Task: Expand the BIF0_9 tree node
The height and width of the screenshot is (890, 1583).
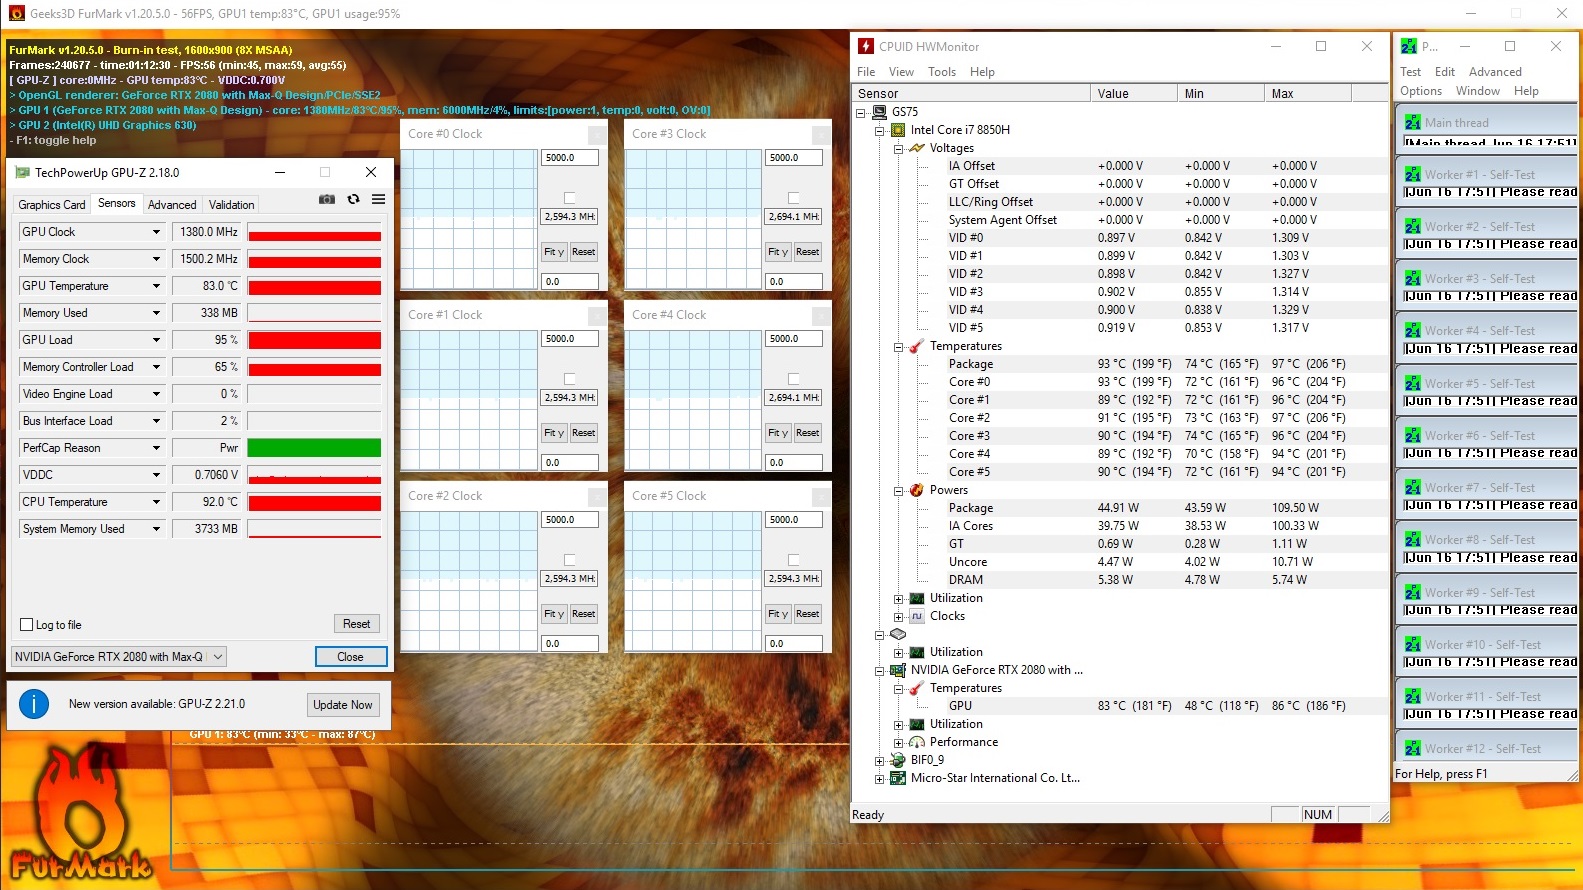Action: click(879, 760)
